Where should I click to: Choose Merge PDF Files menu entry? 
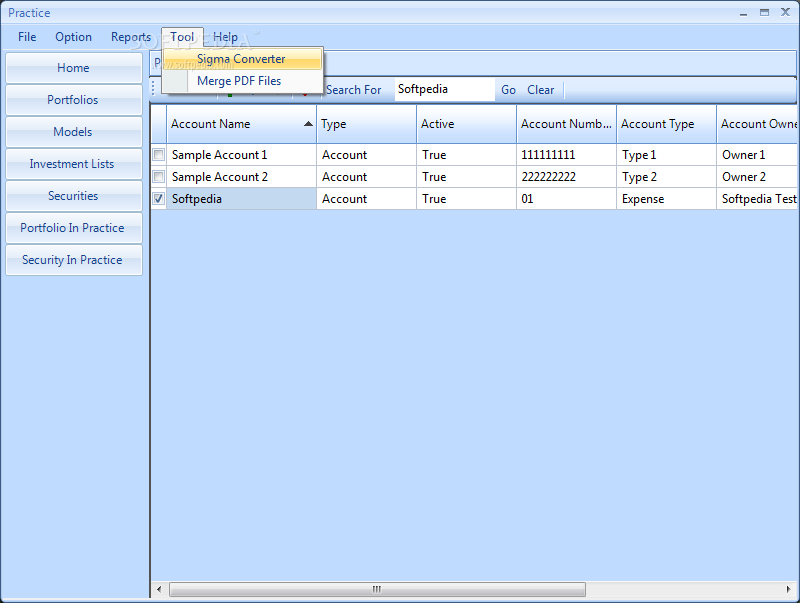coord(242,81)
